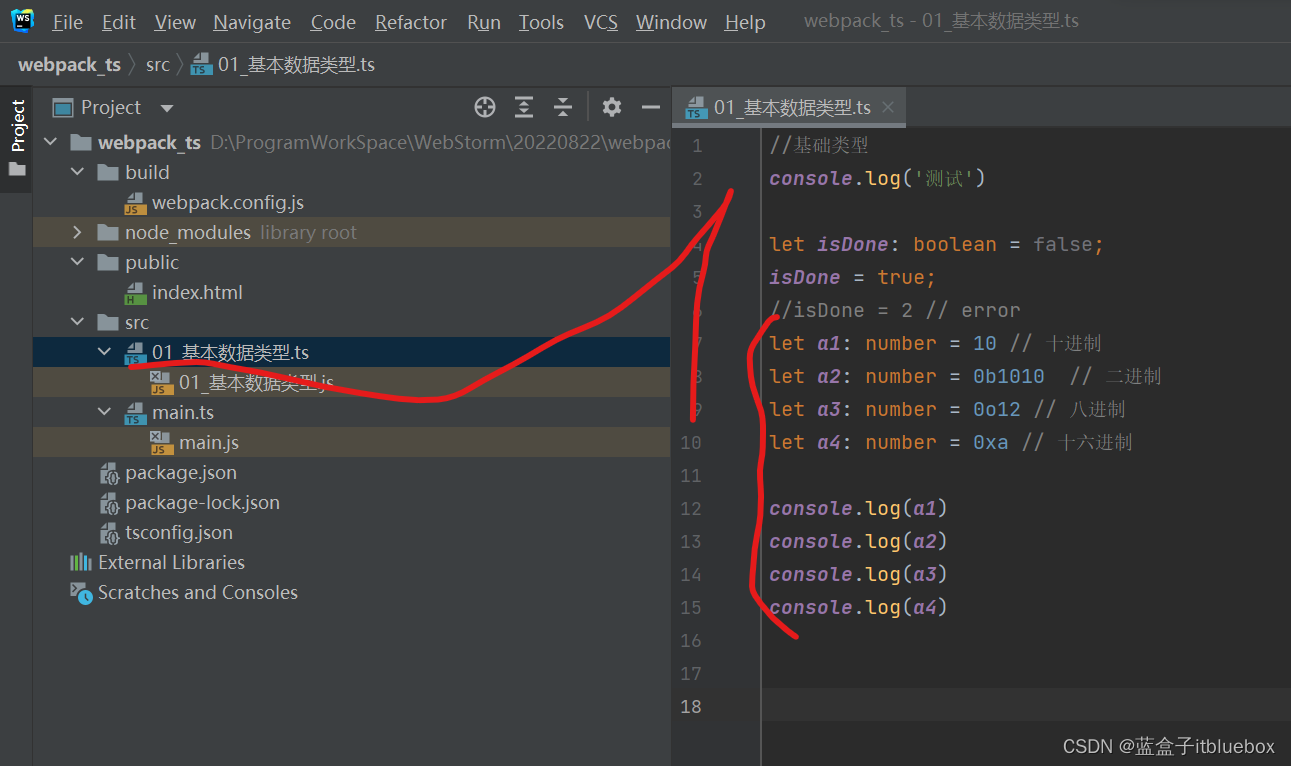
Task: Collapse the public folder arrow
Action: tap(78, 263)
